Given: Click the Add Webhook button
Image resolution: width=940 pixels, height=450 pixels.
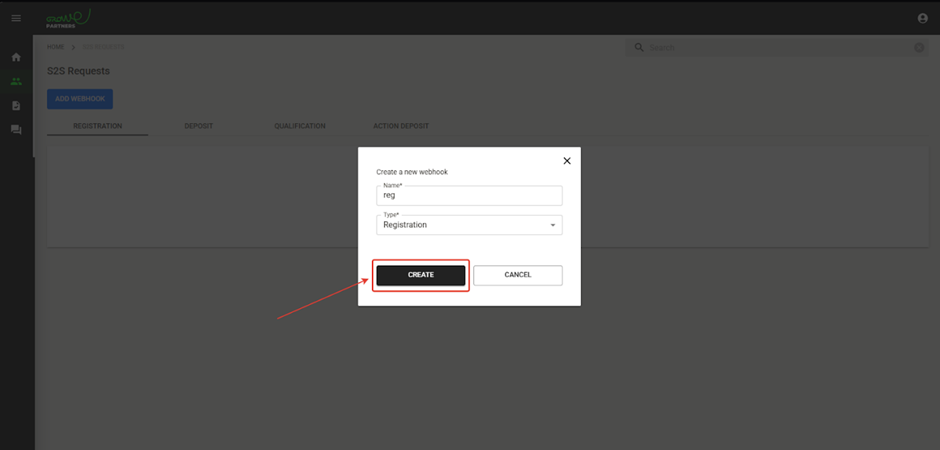Looking at the screenshot, I should [80, 99].
